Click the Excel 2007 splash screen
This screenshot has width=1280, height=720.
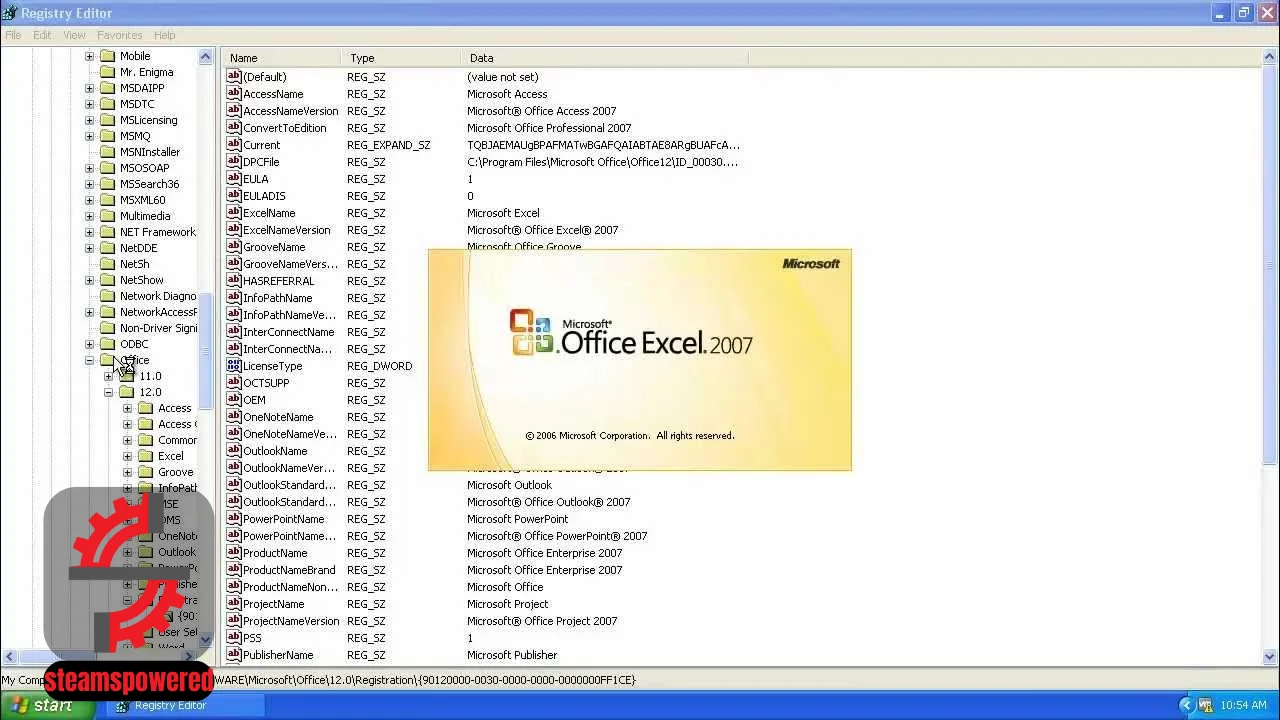point(640,360)
